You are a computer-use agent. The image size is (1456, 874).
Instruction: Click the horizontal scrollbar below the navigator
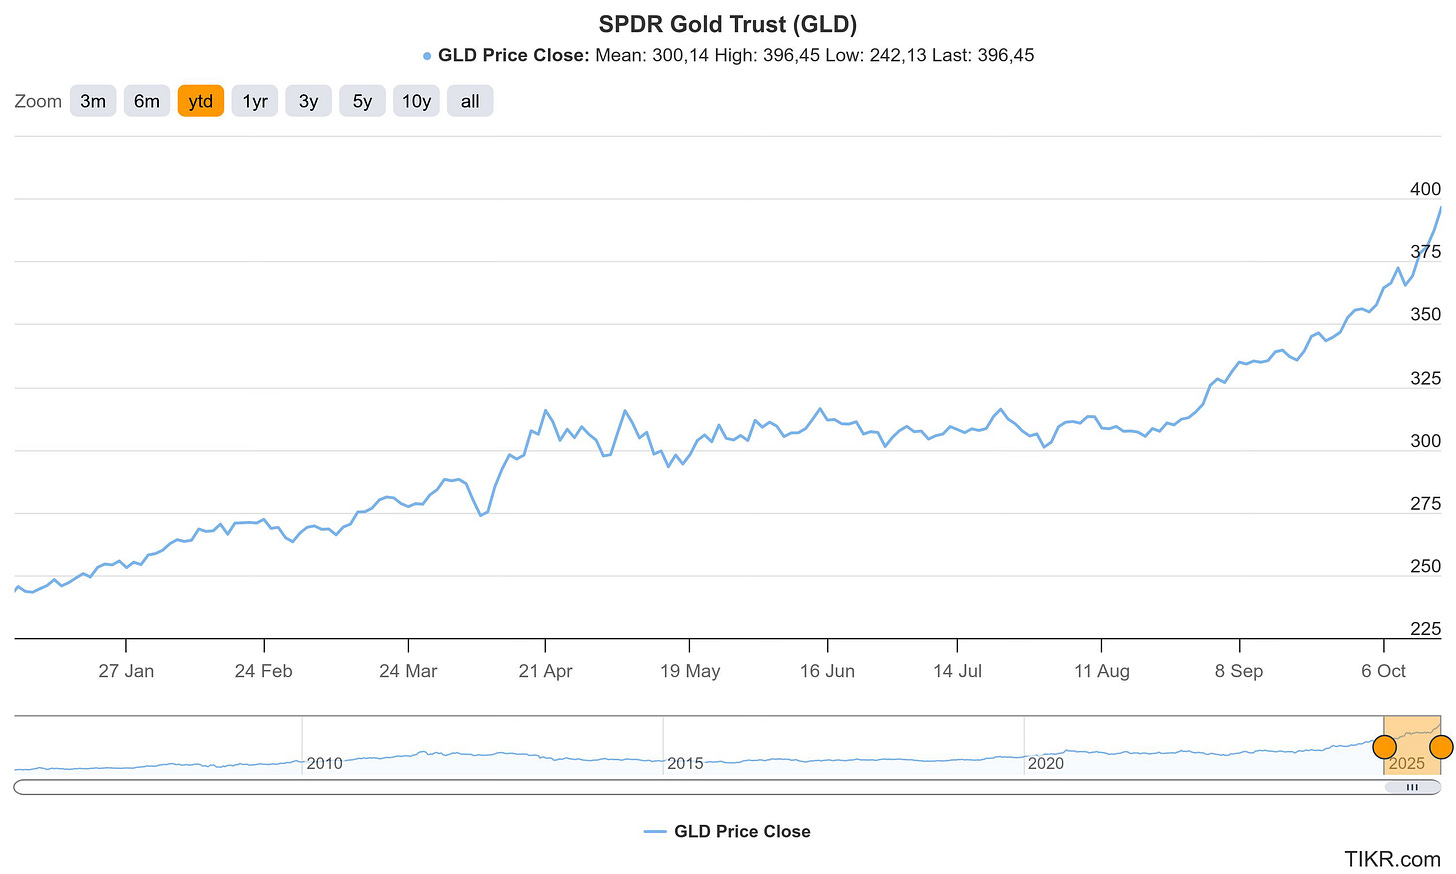[700, 788]
